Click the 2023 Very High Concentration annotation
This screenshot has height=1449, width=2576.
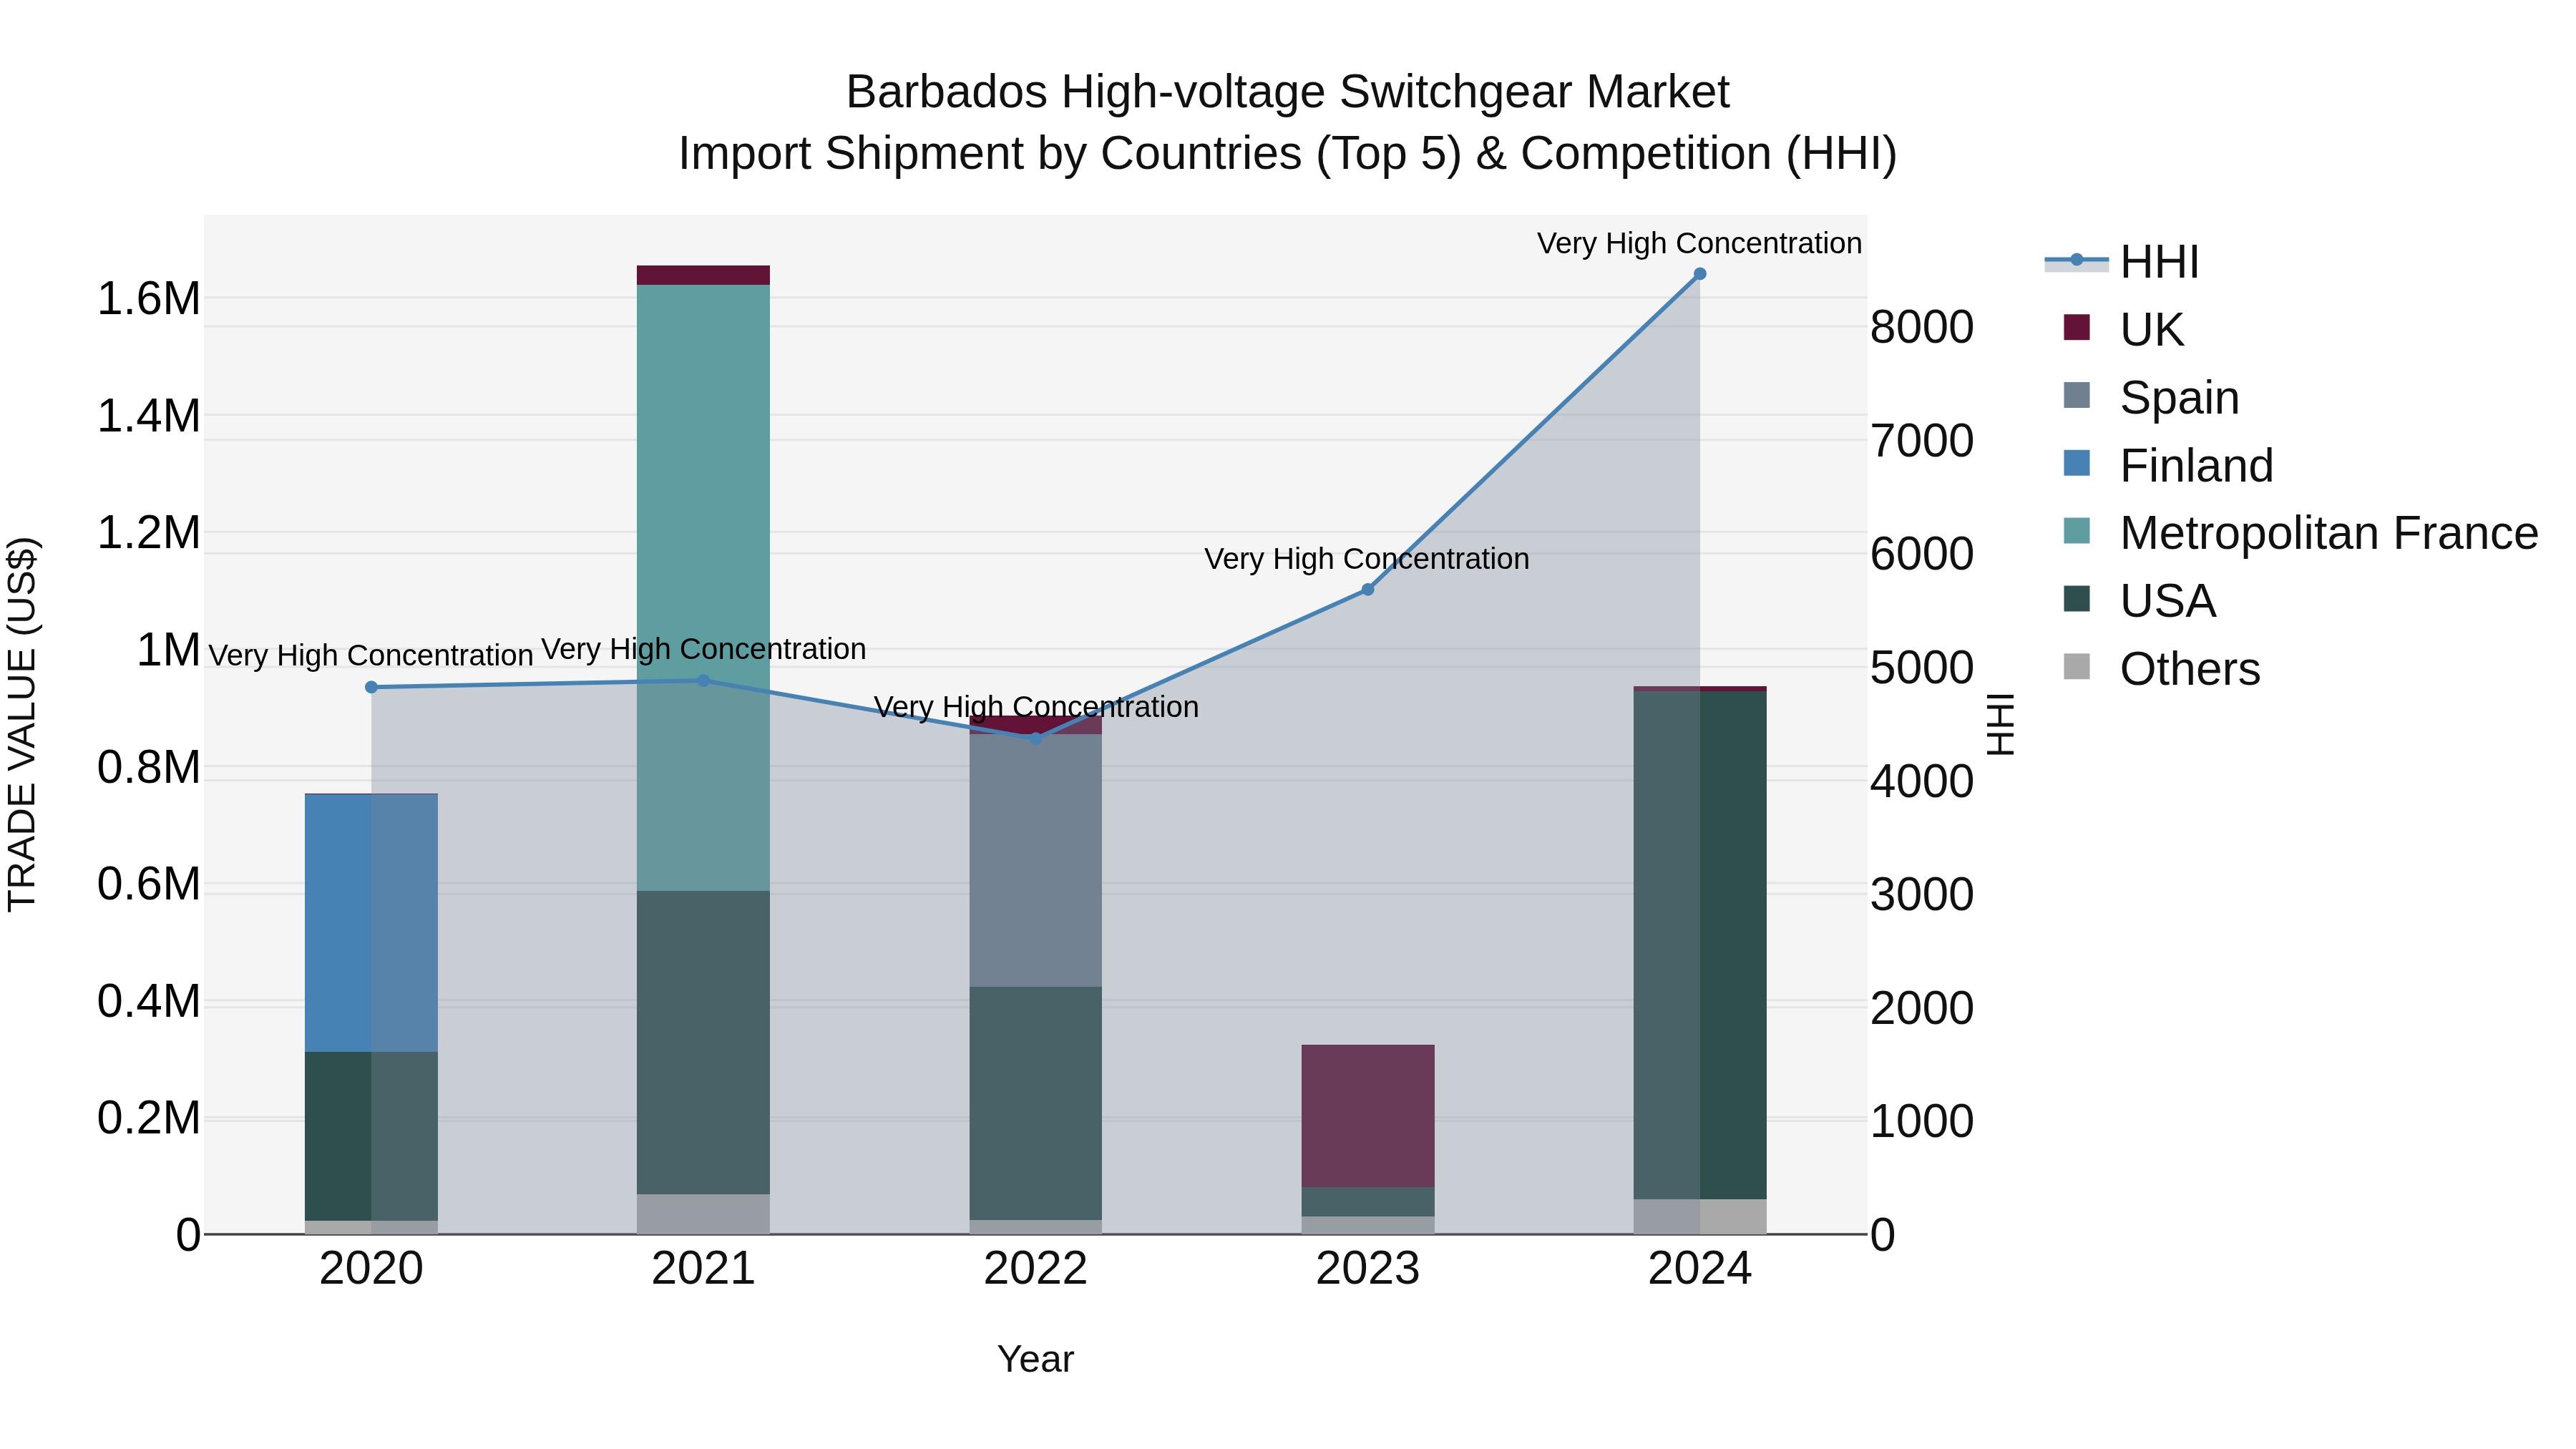[x=1367, y=559]
